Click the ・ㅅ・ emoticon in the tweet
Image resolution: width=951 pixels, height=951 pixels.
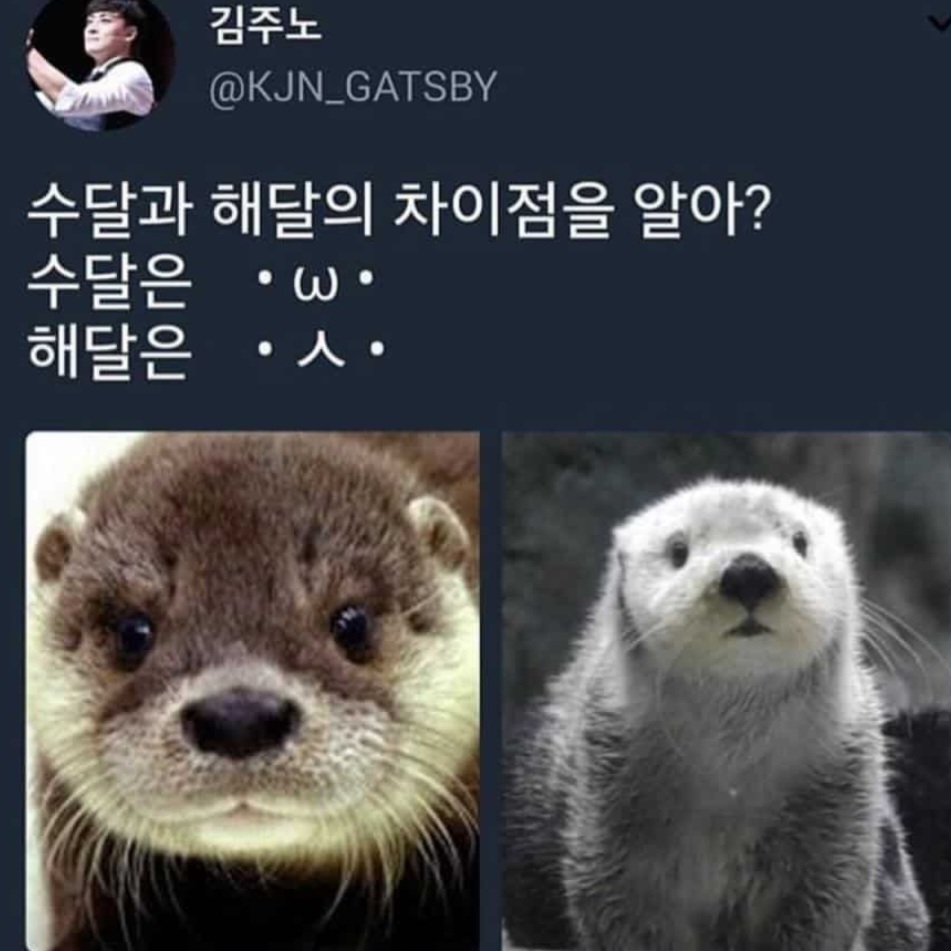(x=321, y=350)
